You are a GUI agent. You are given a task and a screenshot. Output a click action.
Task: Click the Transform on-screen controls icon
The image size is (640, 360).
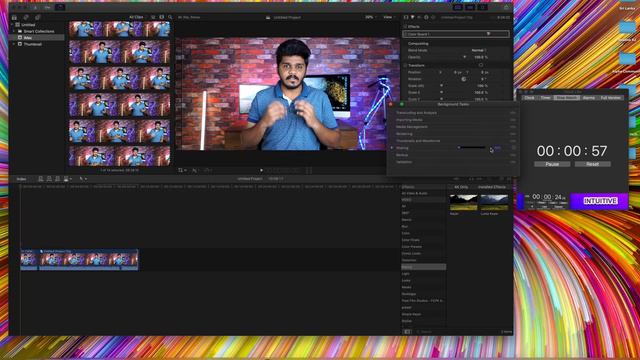[481, 65]
